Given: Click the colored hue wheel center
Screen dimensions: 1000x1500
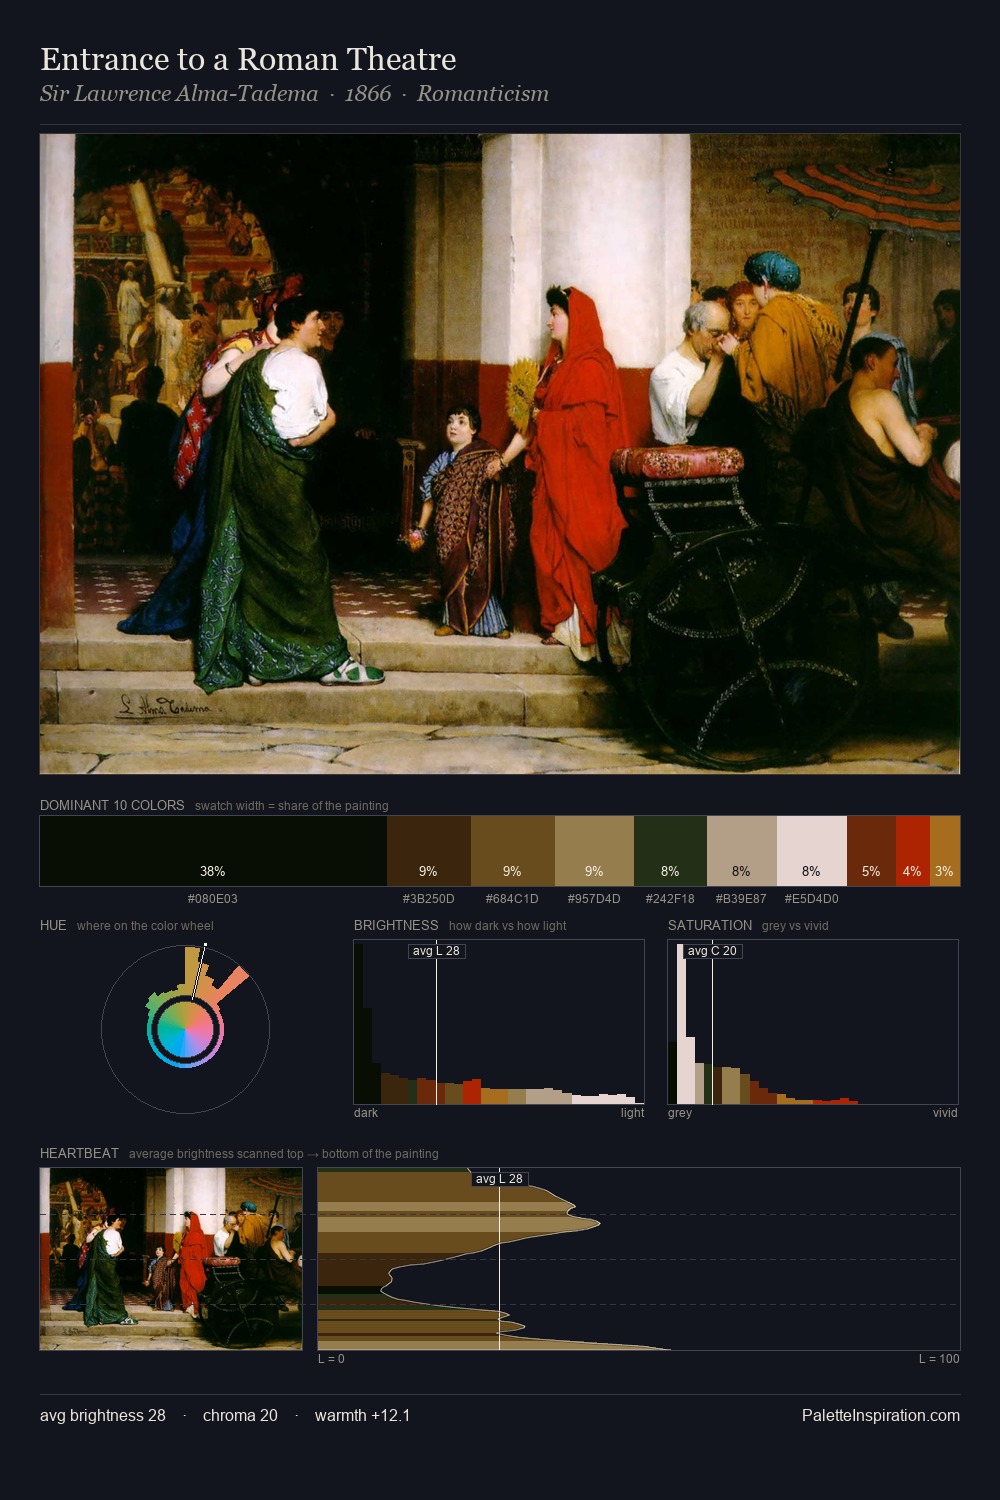Looking at the screenshot, I should pyautogui.click(x=185, y=1029).
